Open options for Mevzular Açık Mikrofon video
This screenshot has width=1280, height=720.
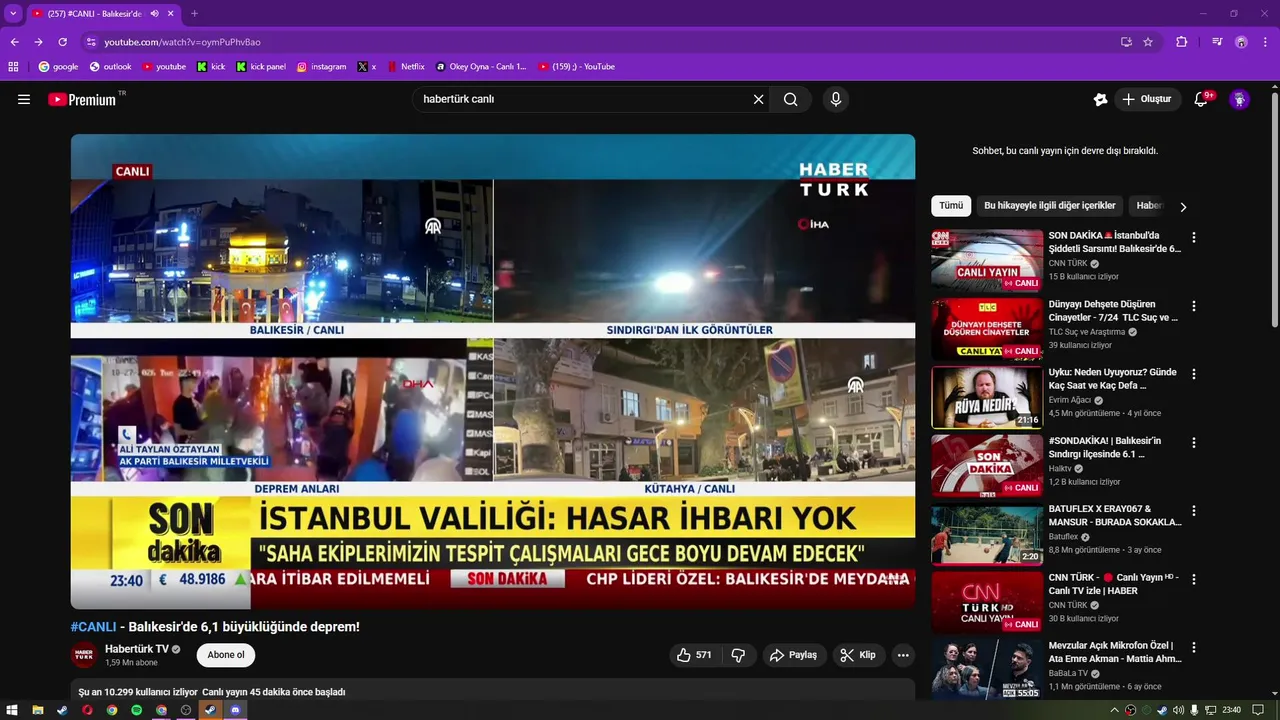(x=1193, y=647)
